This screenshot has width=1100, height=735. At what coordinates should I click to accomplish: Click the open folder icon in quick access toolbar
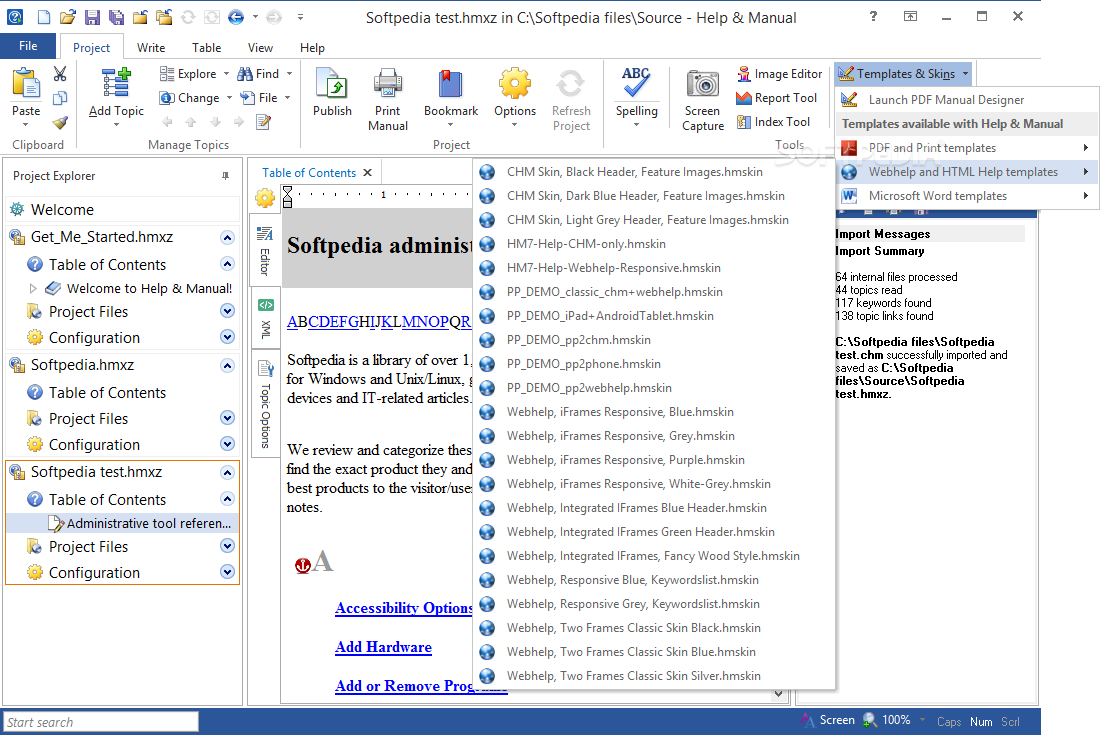67,17
